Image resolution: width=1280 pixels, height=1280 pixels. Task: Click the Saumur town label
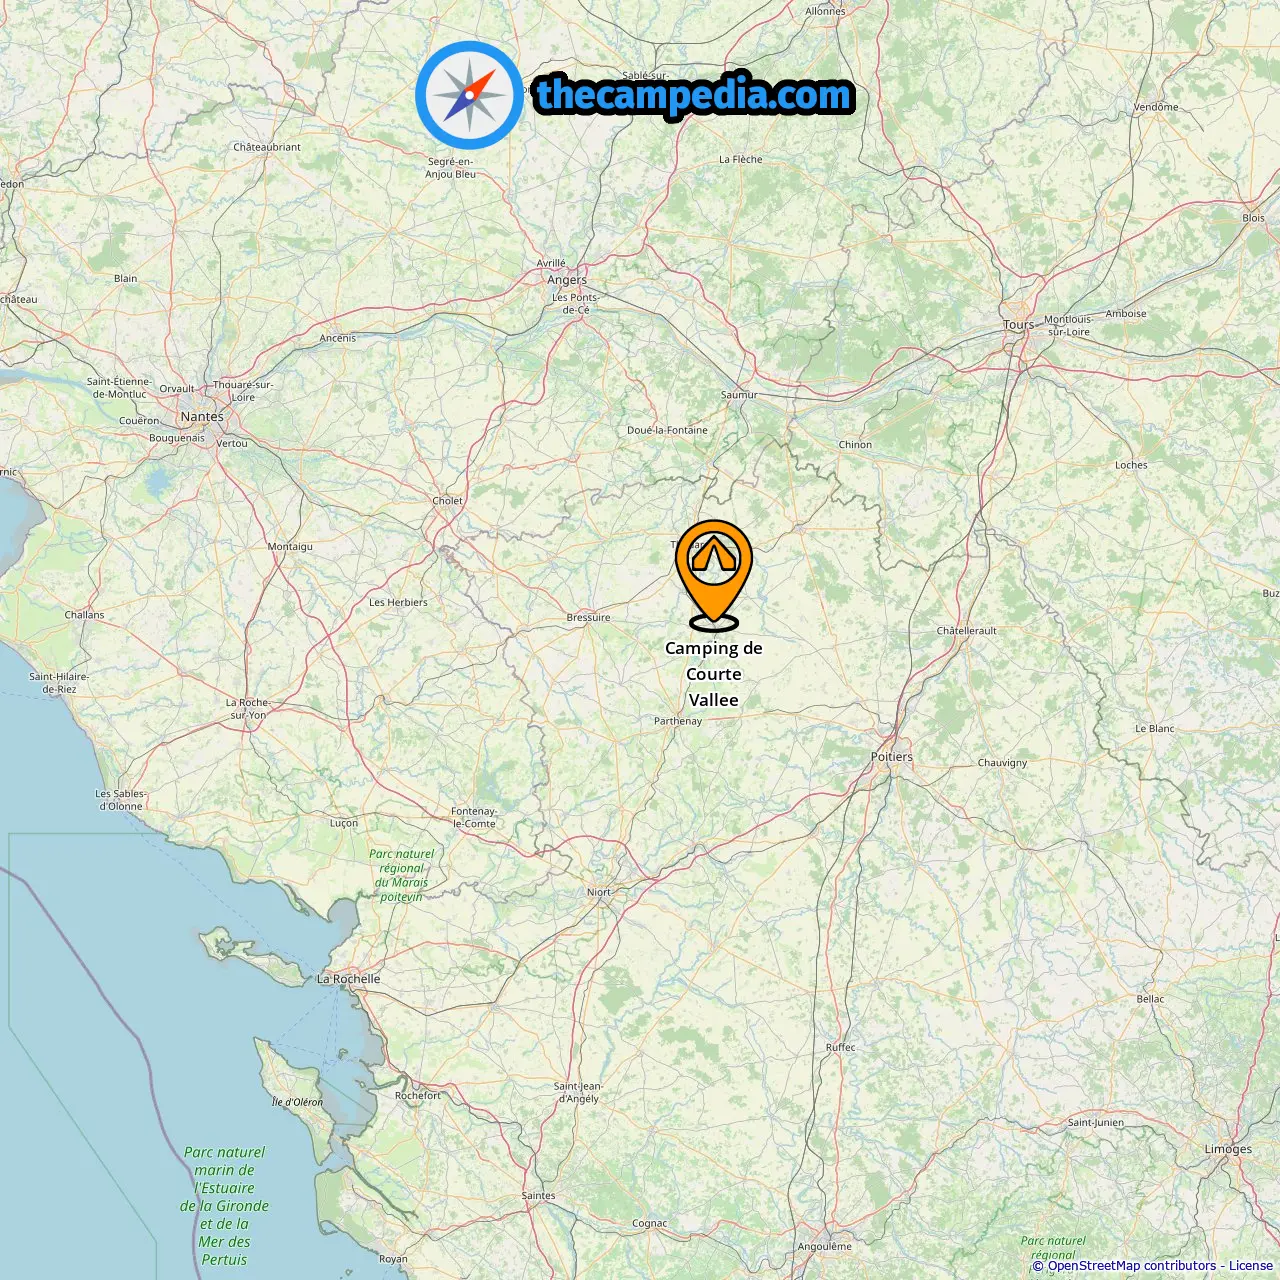click(x=739, y=395)
